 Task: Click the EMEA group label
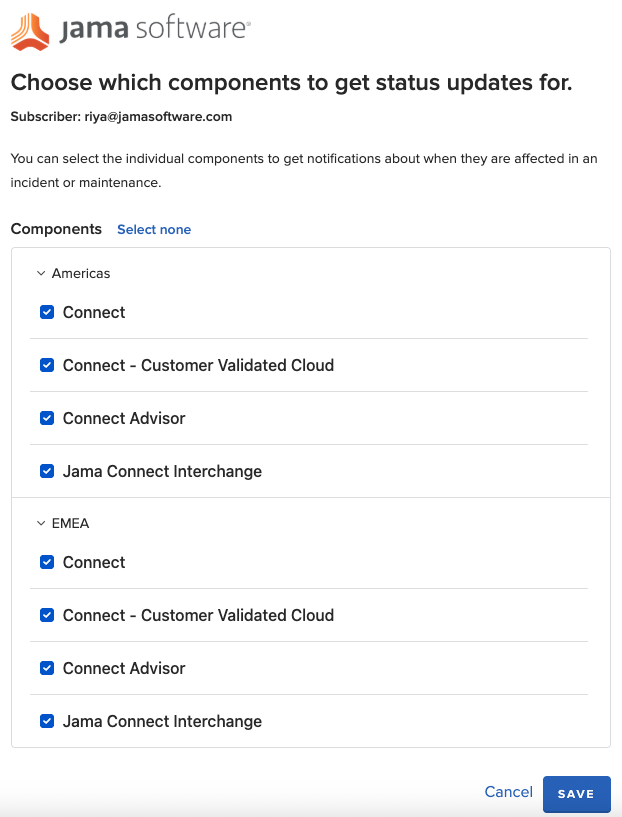tap(70, 524)
